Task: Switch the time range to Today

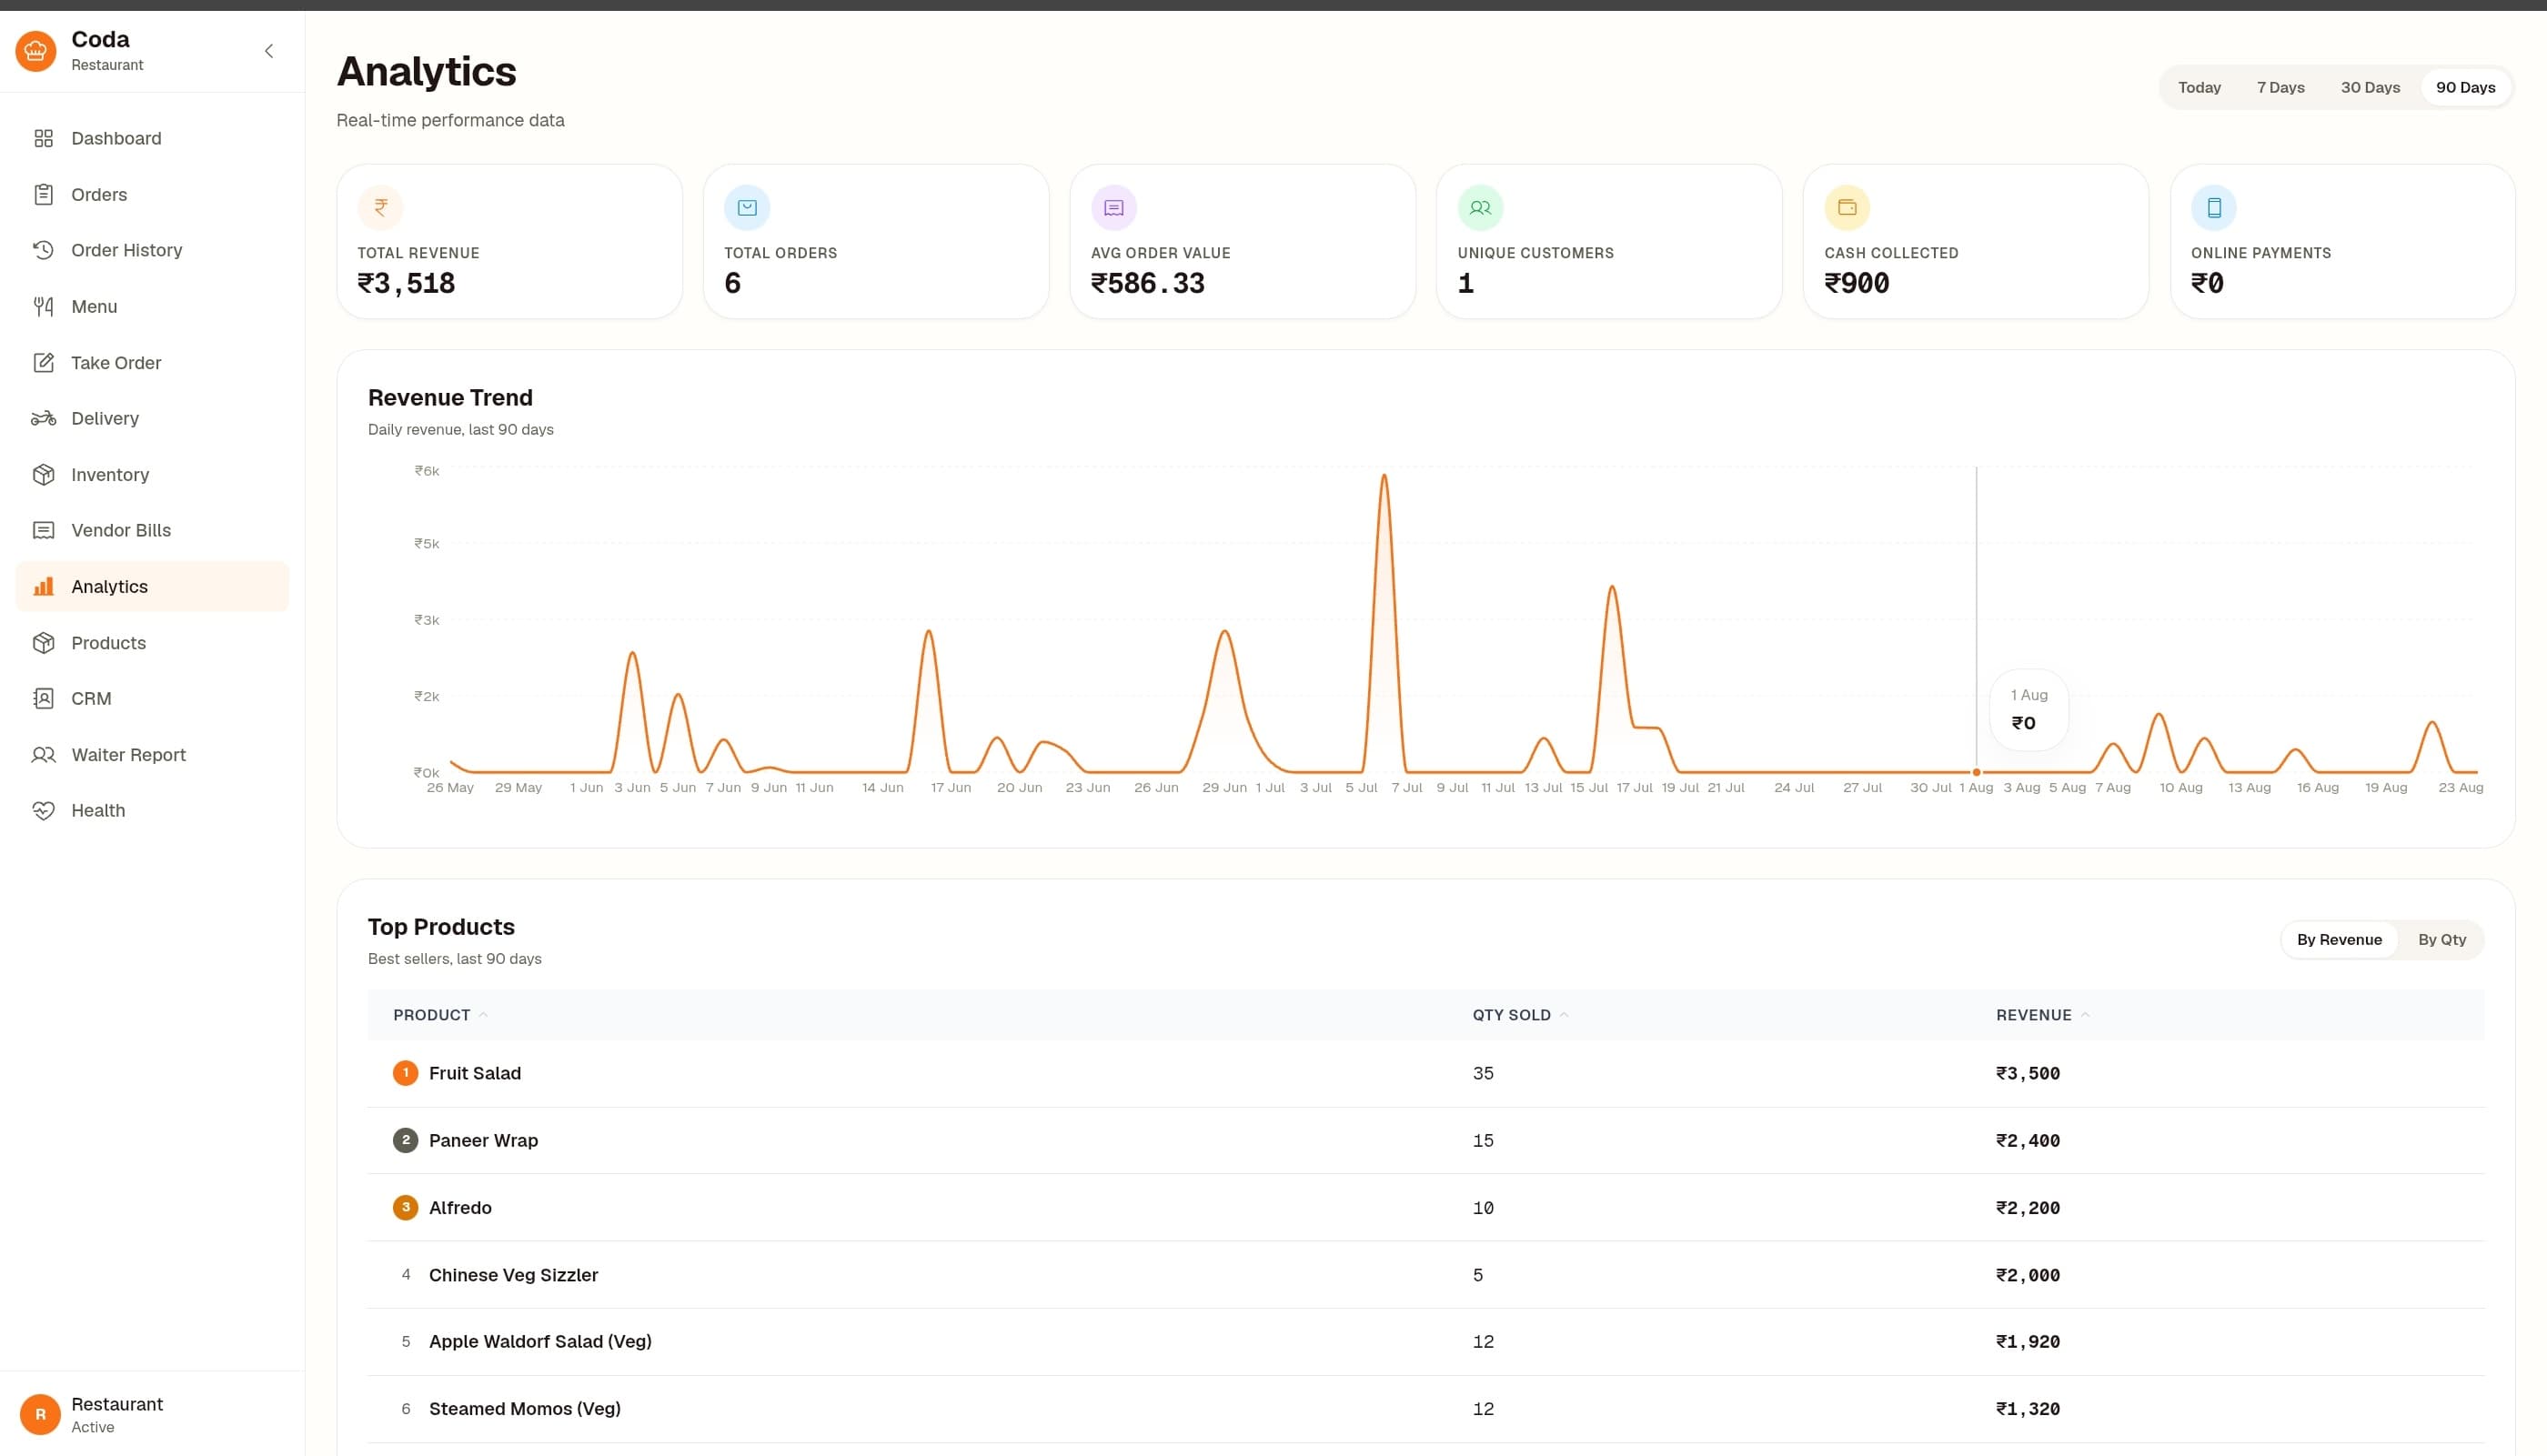Action: (2199, 87)
